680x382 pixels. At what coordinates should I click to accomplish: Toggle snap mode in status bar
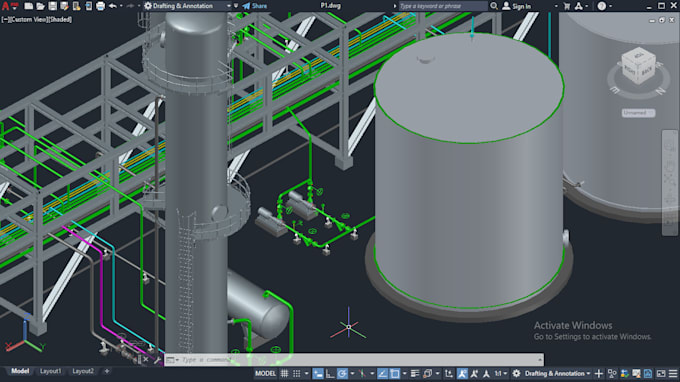click(297, 373)
